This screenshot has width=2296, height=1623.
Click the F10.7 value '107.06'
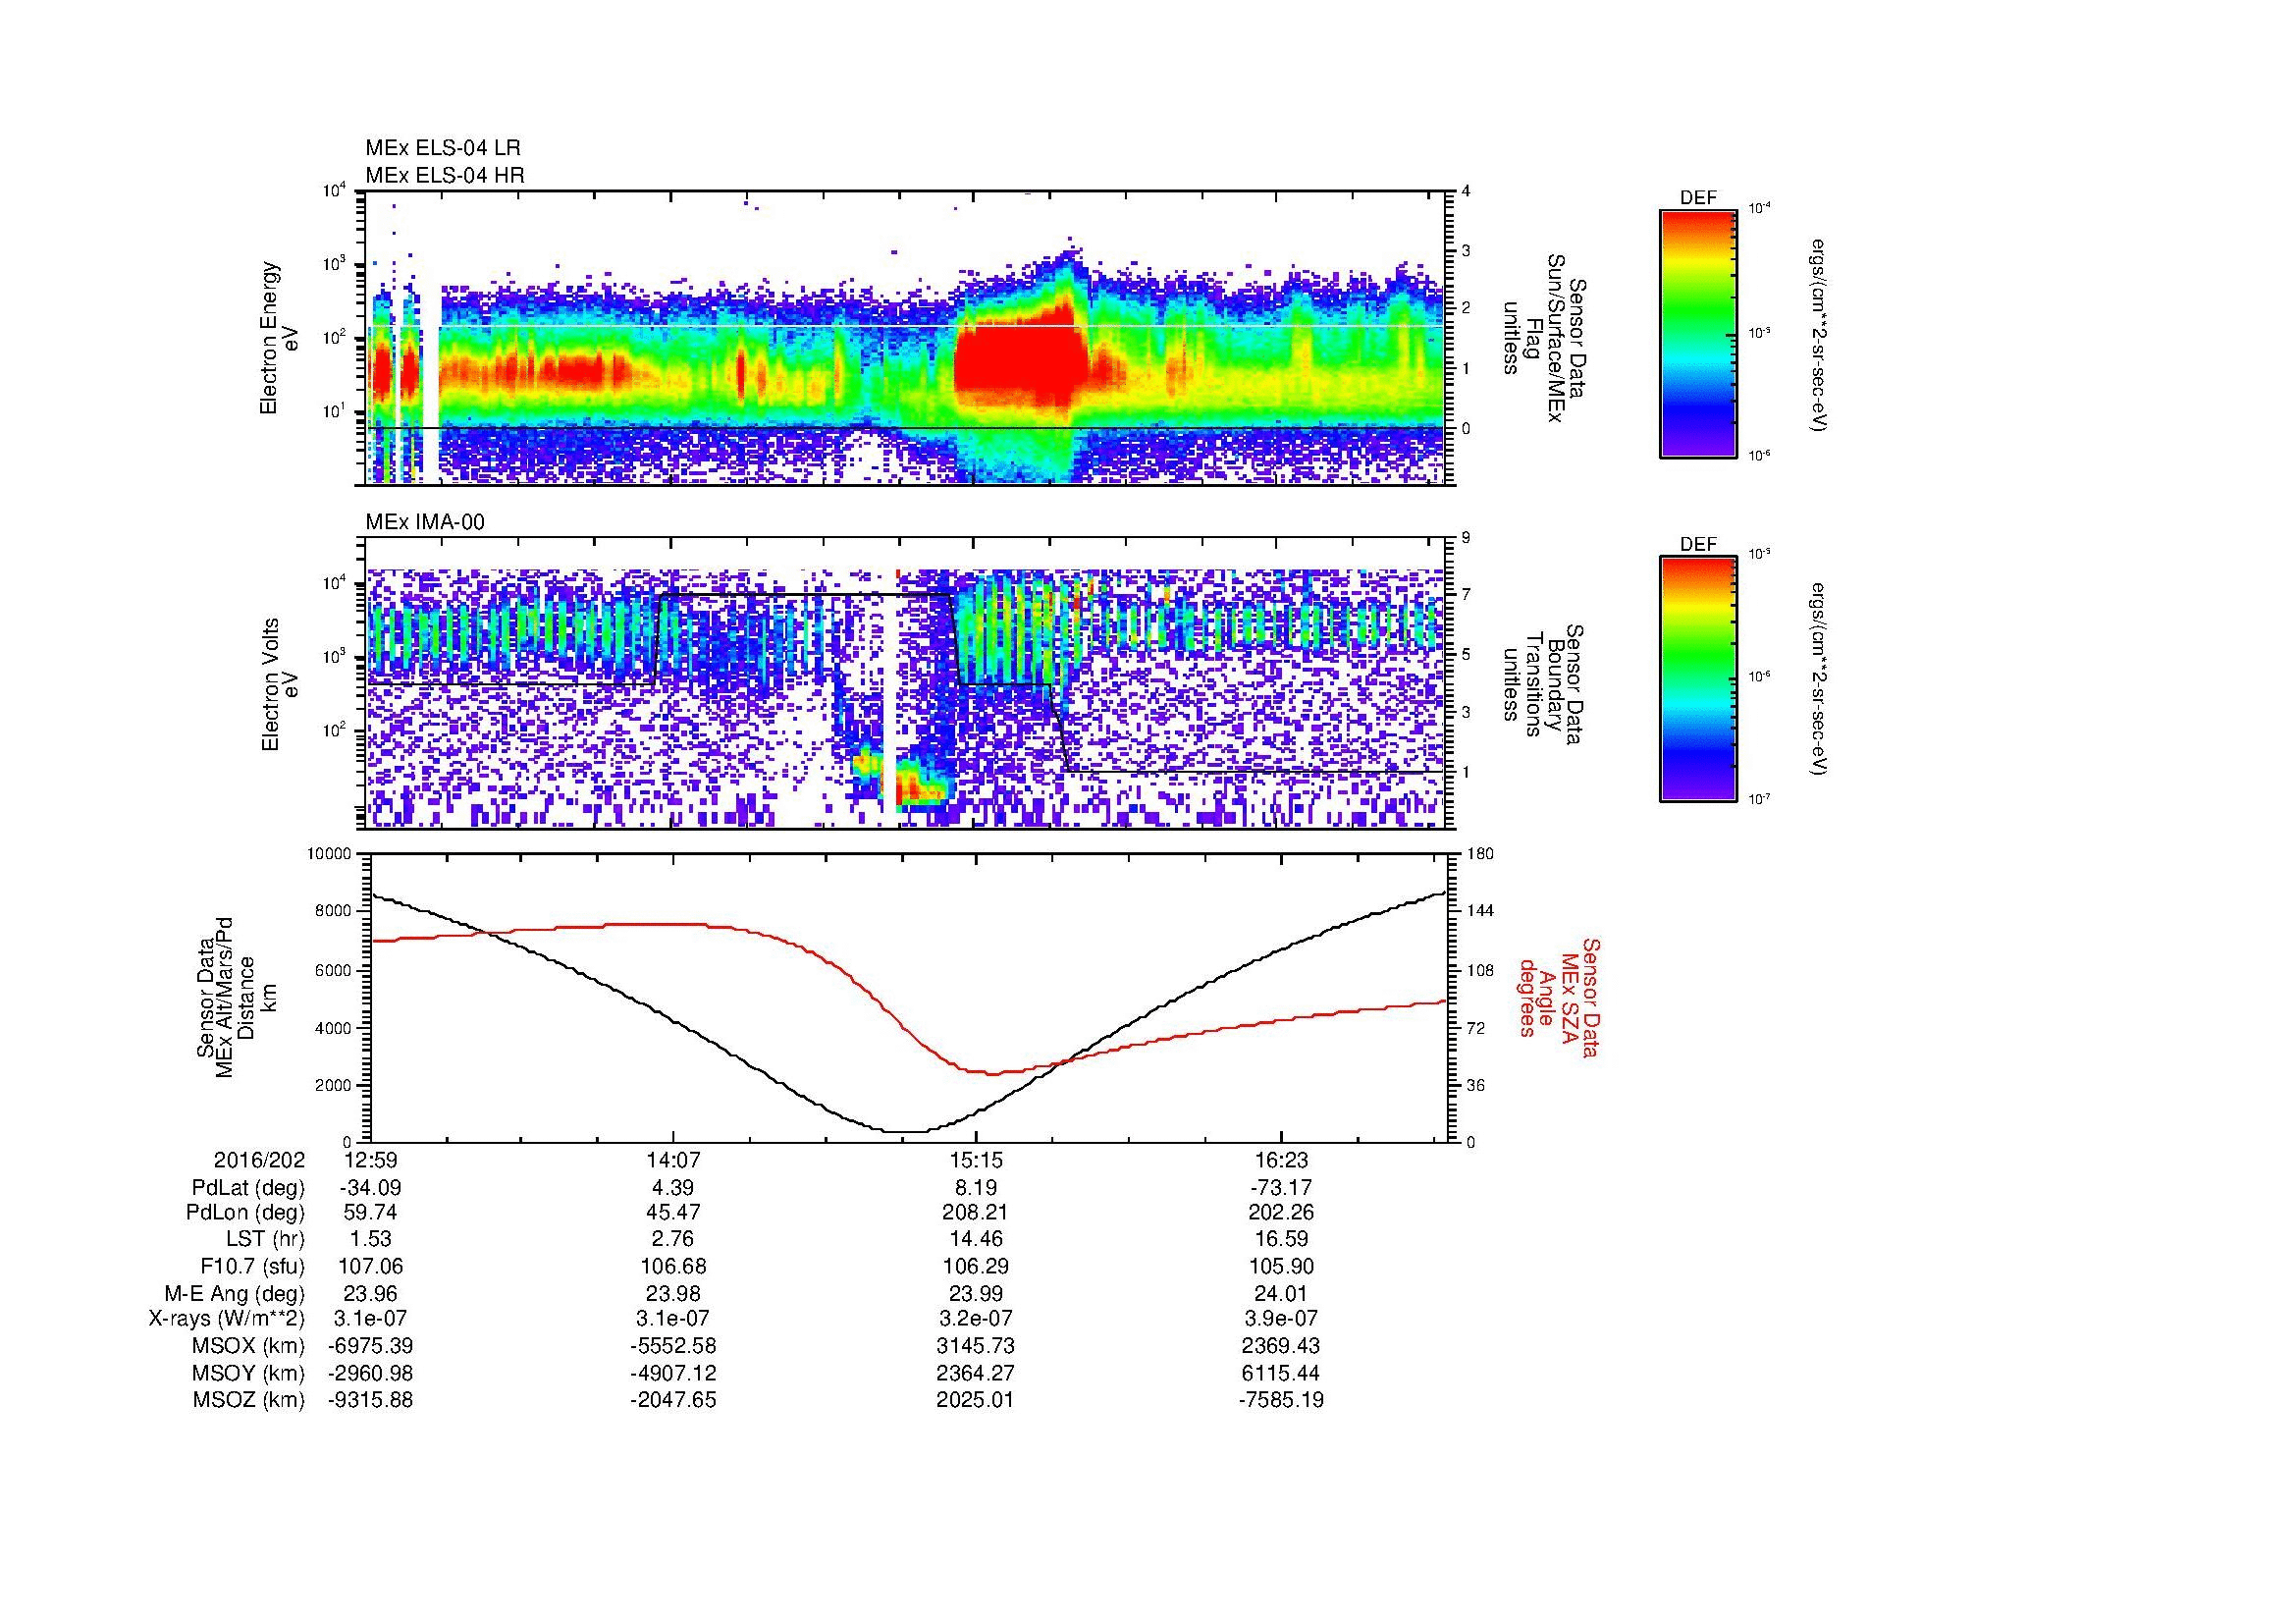click(370, 1266)
